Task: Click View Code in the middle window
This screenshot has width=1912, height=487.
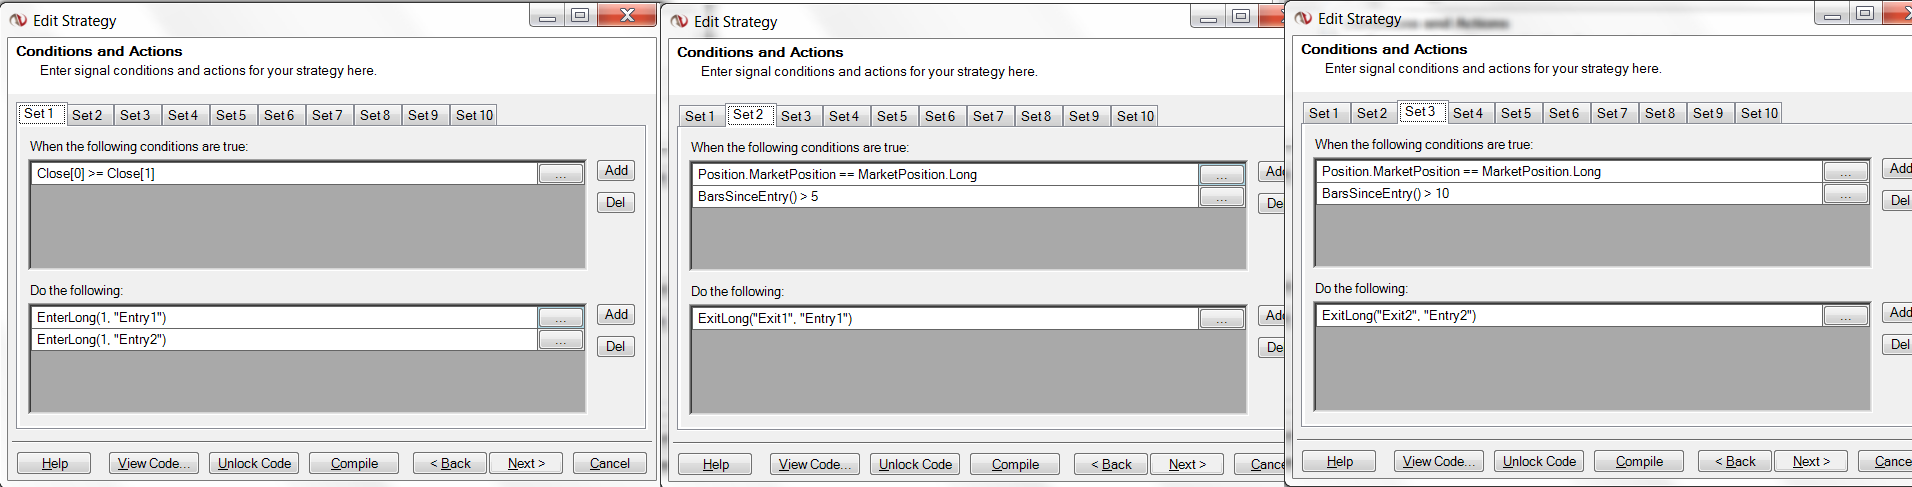Action: click(x=814, y=464)
